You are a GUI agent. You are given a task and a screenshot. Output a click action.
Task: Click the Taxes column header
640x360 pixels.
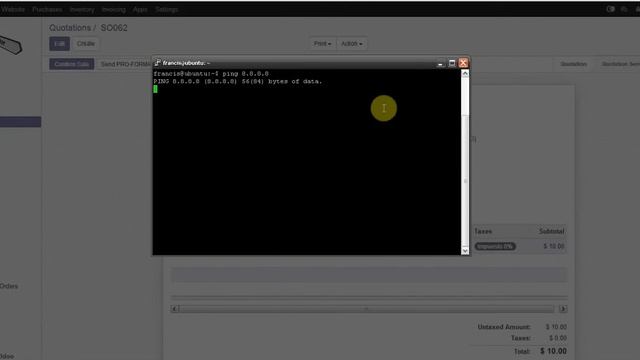click(x=483, y=231)
